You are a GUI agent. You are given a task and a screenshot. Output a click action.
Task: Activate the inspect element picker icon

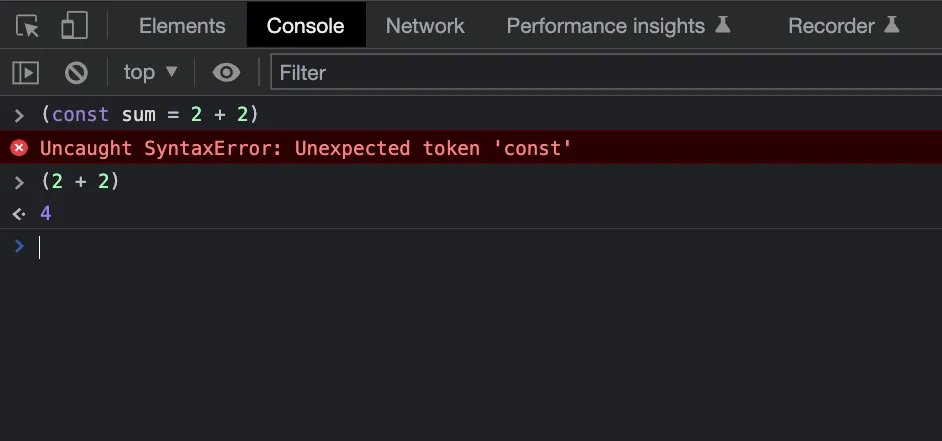pos(28,26)
